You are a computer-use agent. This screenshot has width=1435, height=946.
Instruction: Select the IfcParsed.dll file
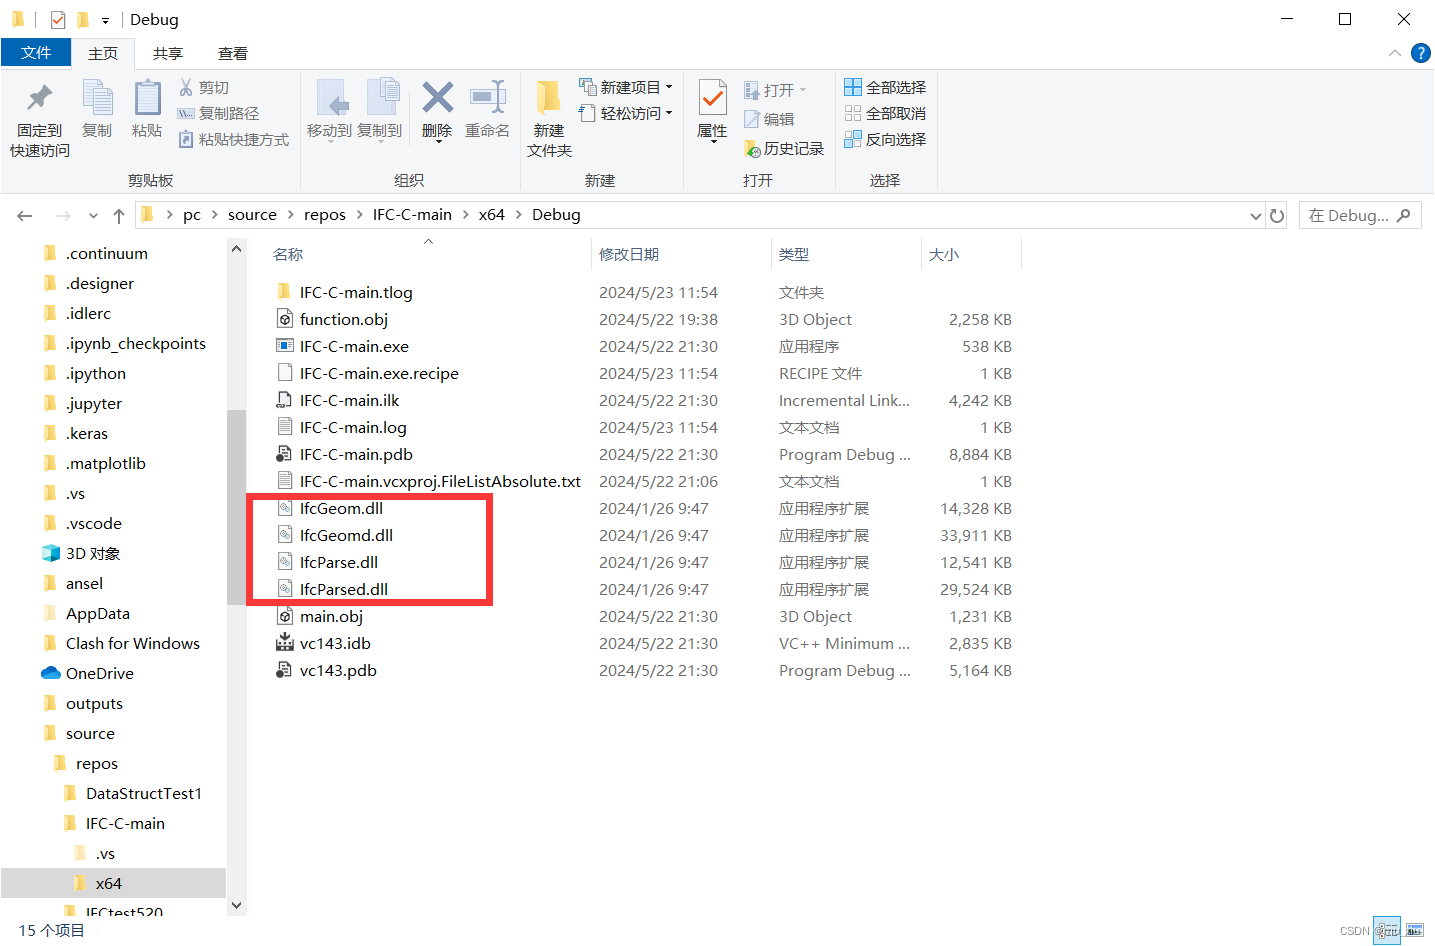pos(344,590)
